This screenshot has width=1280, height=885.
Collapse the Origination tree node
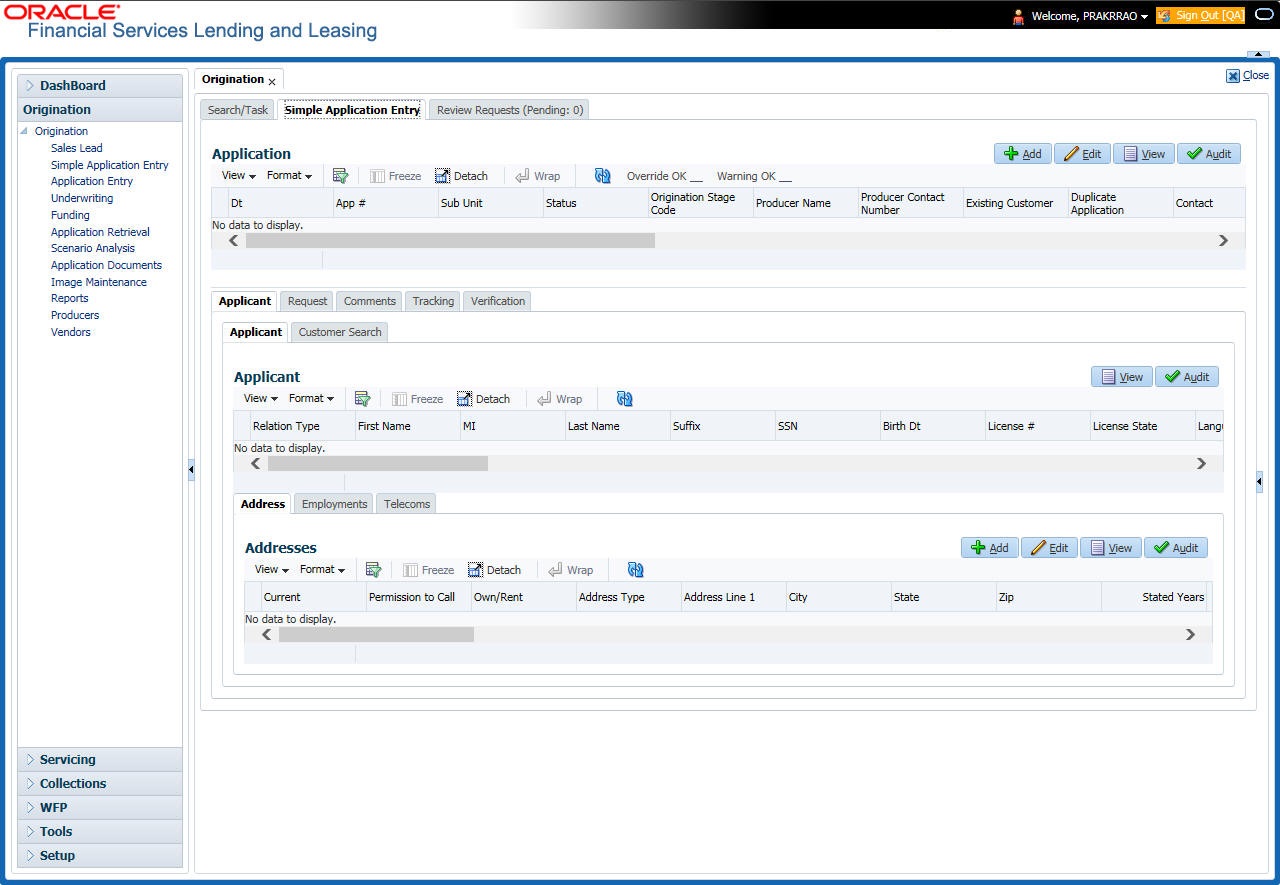(x=25, y=131)
